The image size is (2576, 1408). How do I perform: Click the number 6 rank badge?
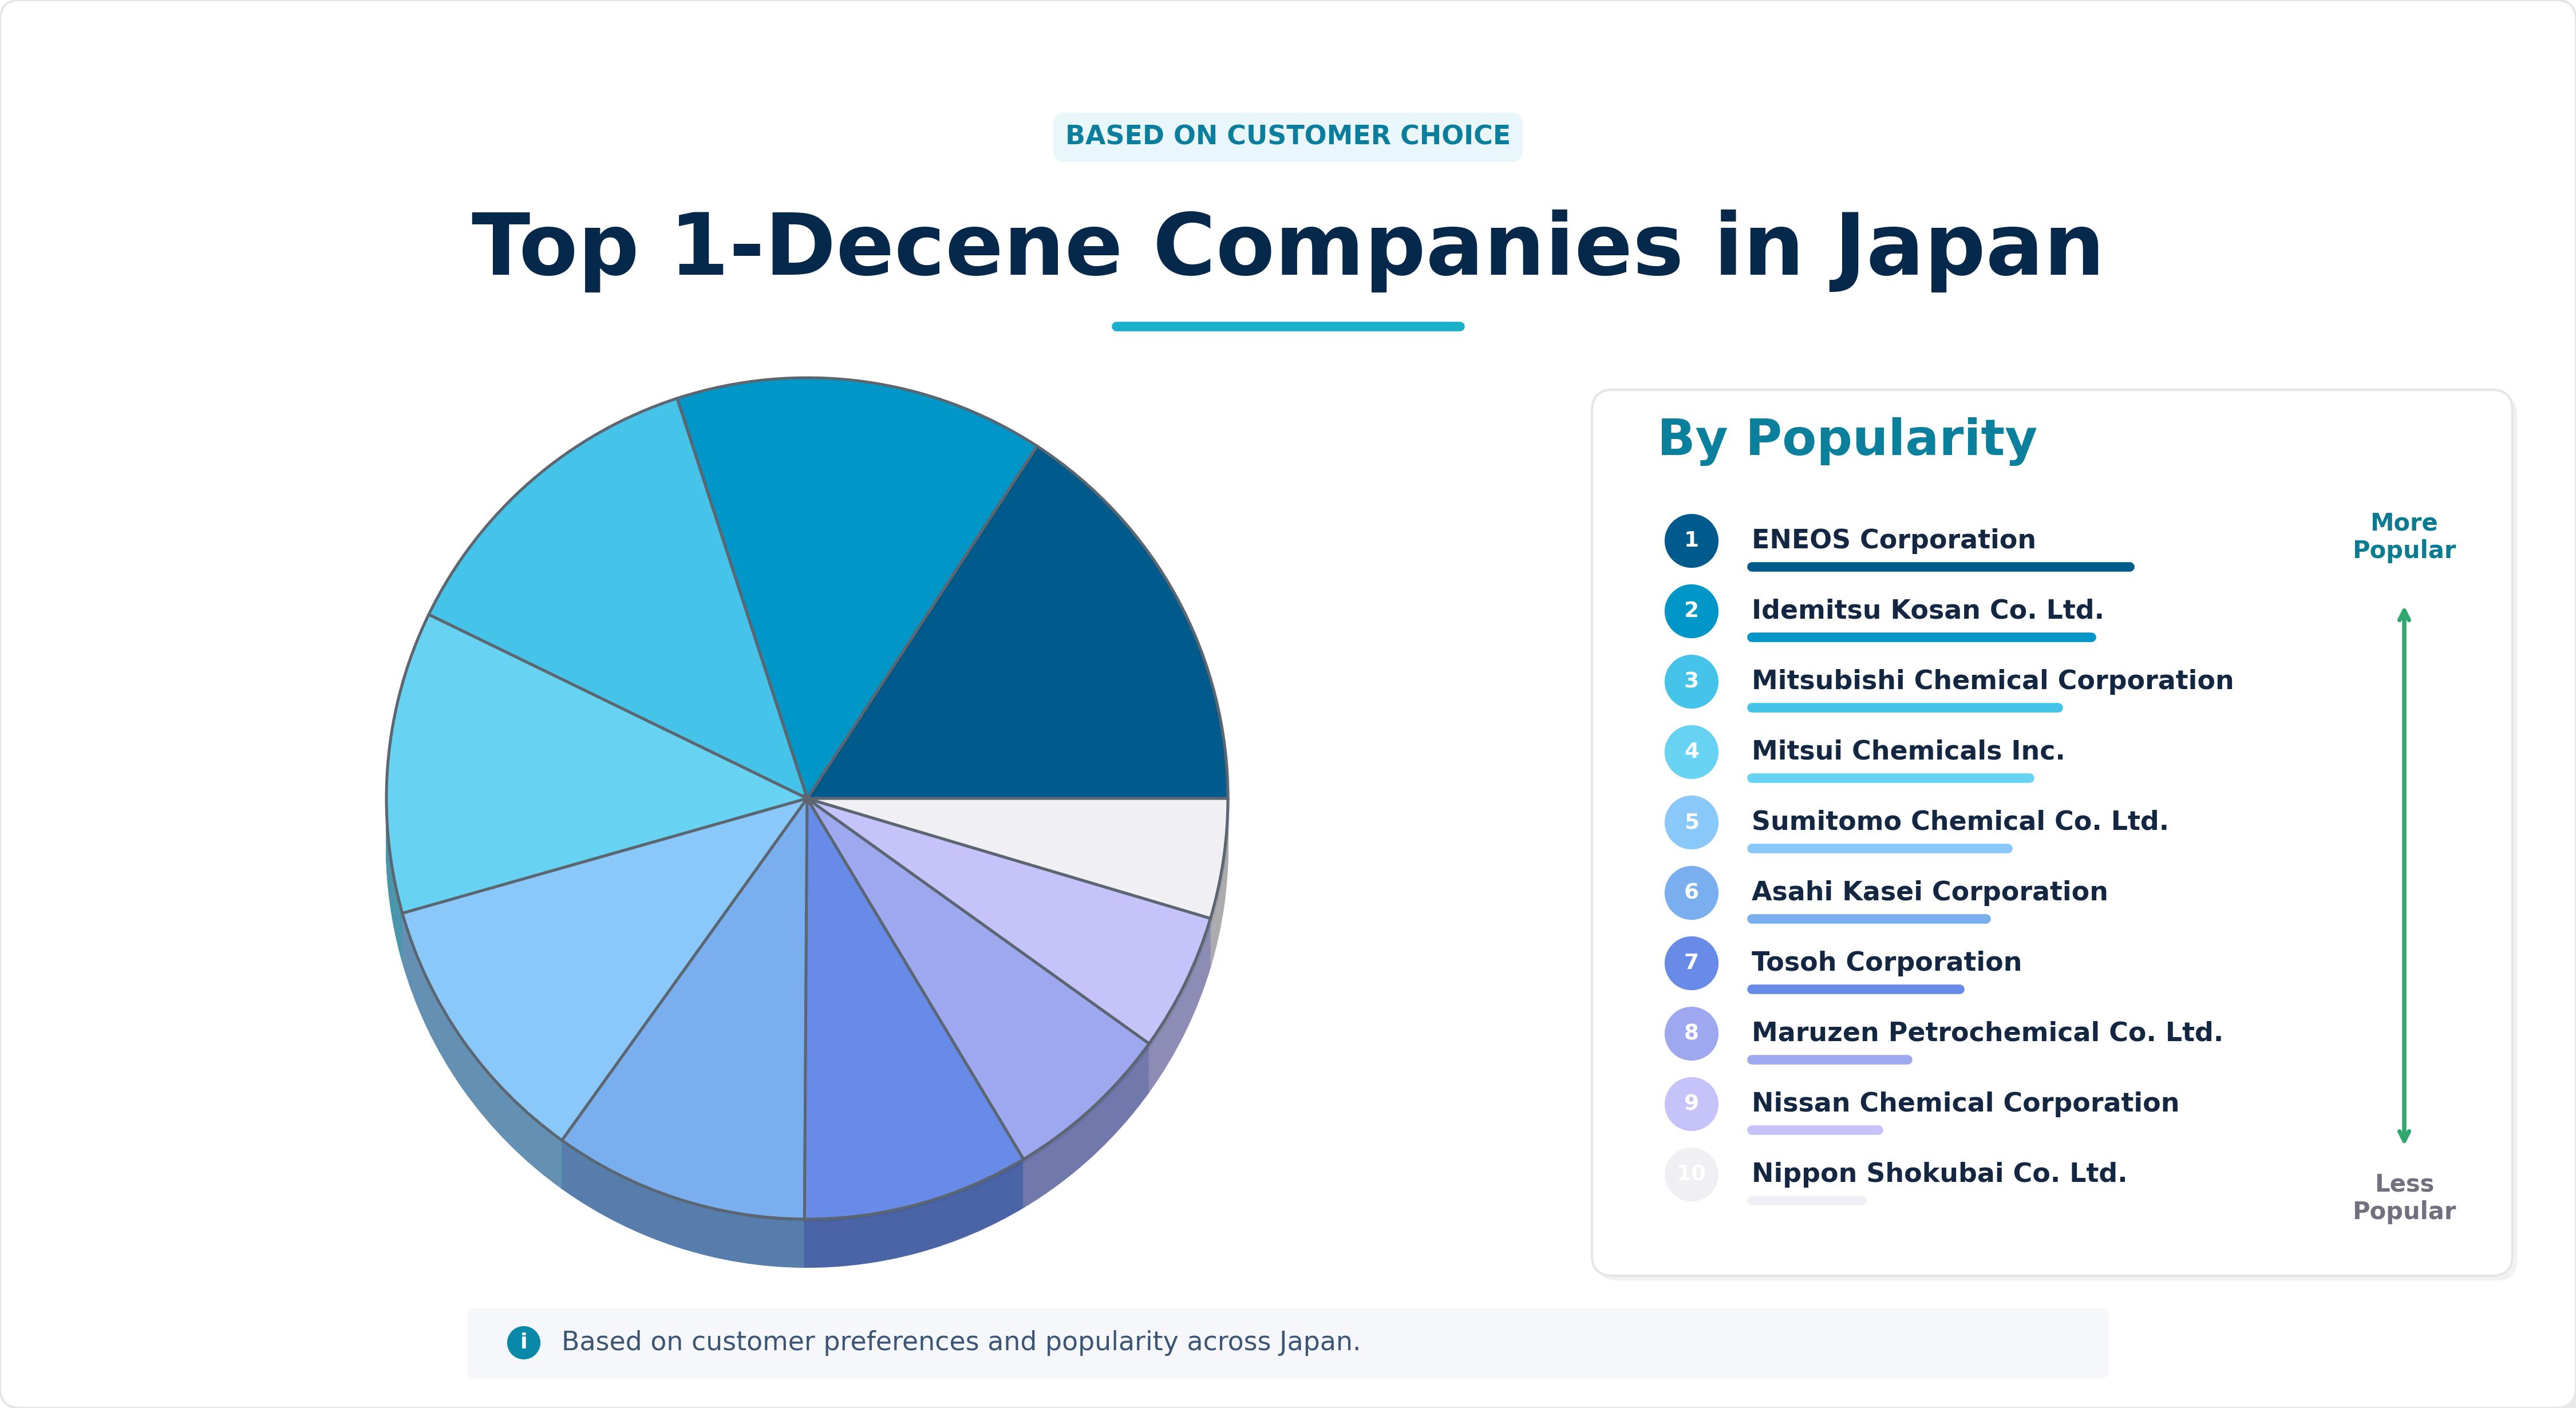1691,892
